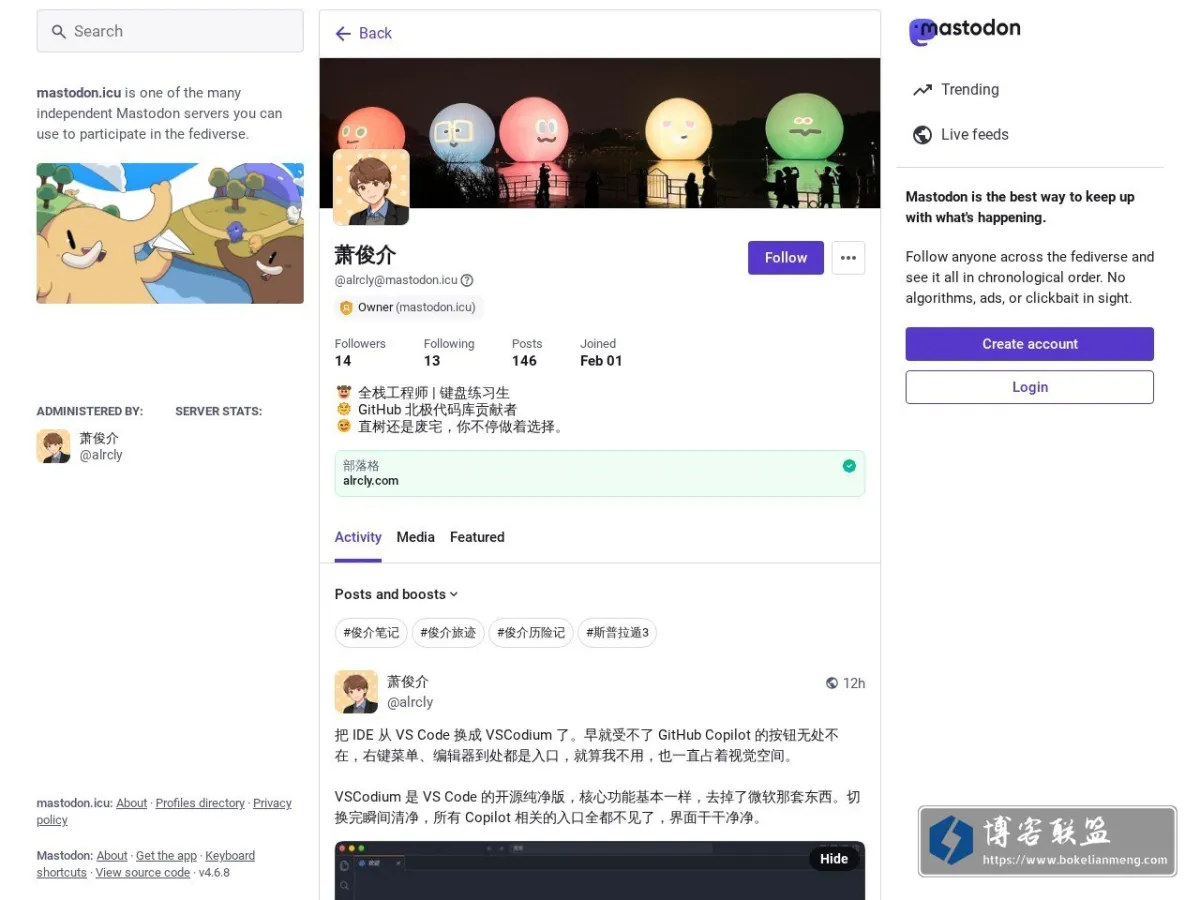Image resolution: width=1200 pixels, height=900 pixels.
Task: Click the Live feeds globe icon
Action: (x=922, y=135)
